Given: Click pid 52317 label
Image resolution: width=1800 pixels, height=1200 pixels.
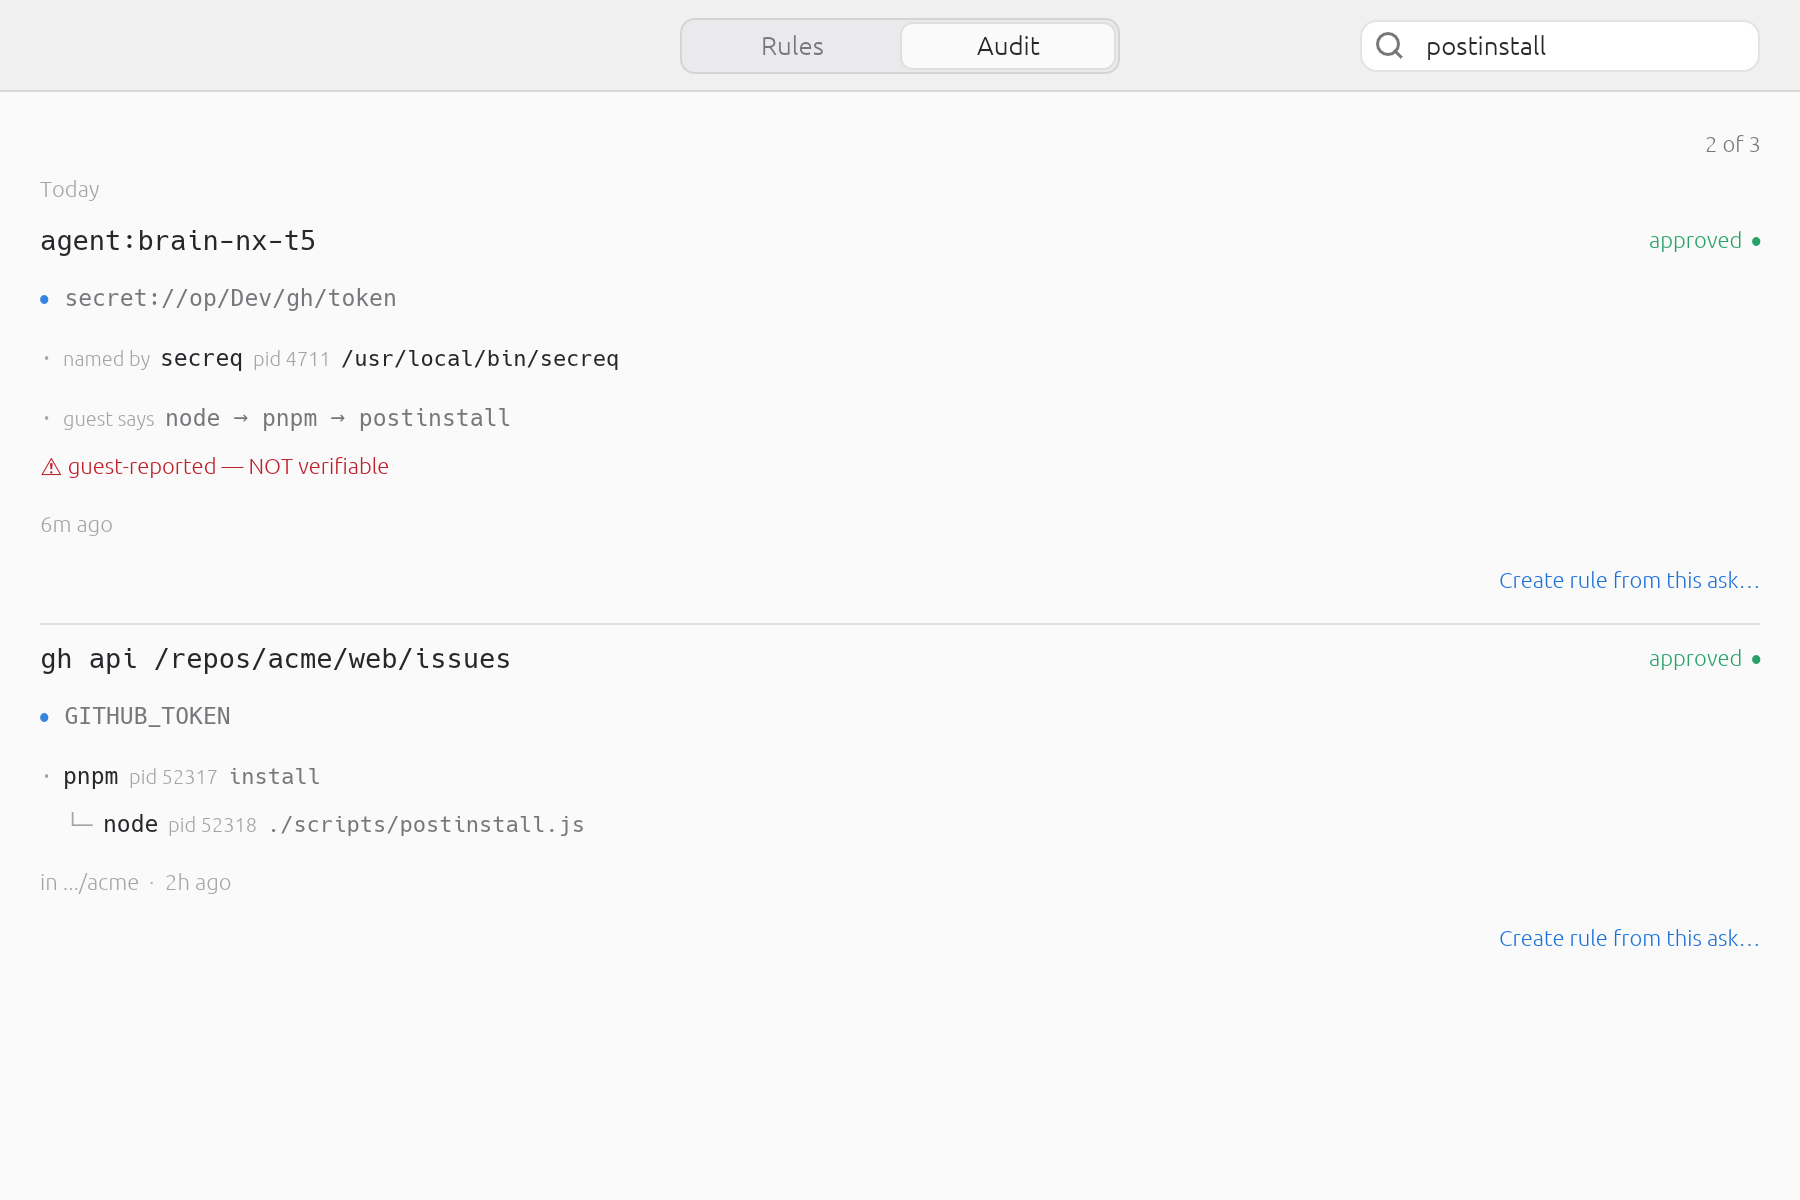Looking at the screenshot, I should click(x=173, y=777).
